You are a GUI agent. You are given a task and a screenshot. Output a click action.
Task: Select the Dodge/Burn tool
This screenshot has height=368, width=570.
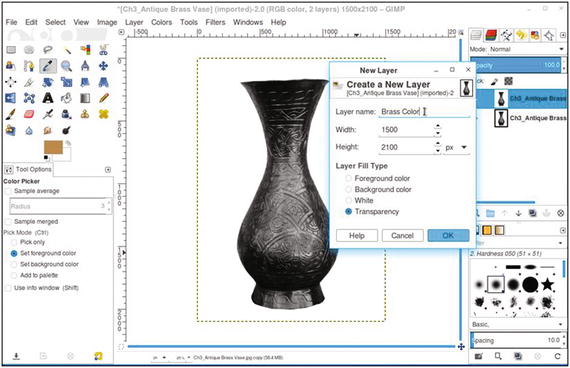67,130
